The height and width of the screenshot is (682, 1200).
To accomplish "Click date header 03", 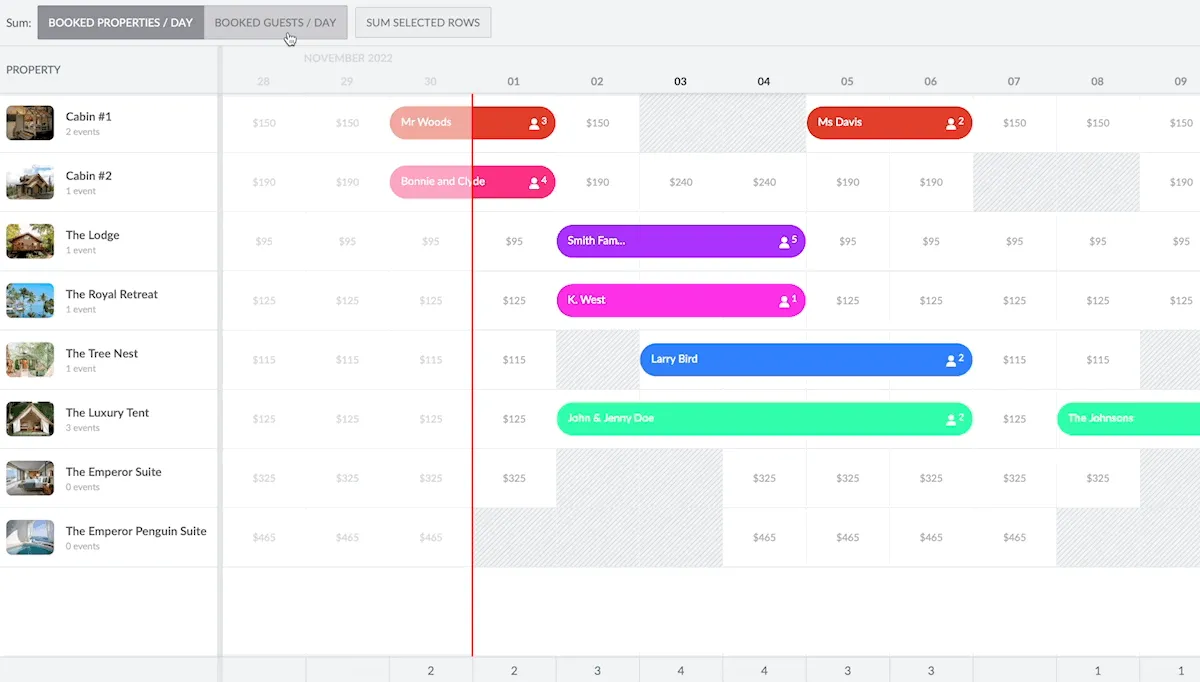I will pos(680,81).
